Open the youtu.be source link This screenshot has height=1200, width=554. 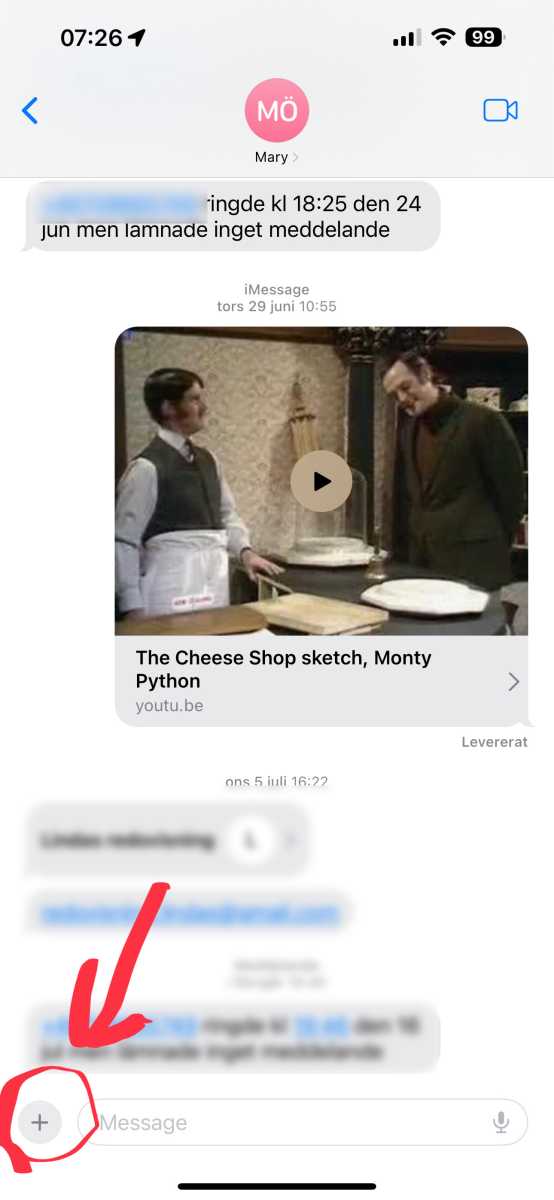click(x=169, y=706)
